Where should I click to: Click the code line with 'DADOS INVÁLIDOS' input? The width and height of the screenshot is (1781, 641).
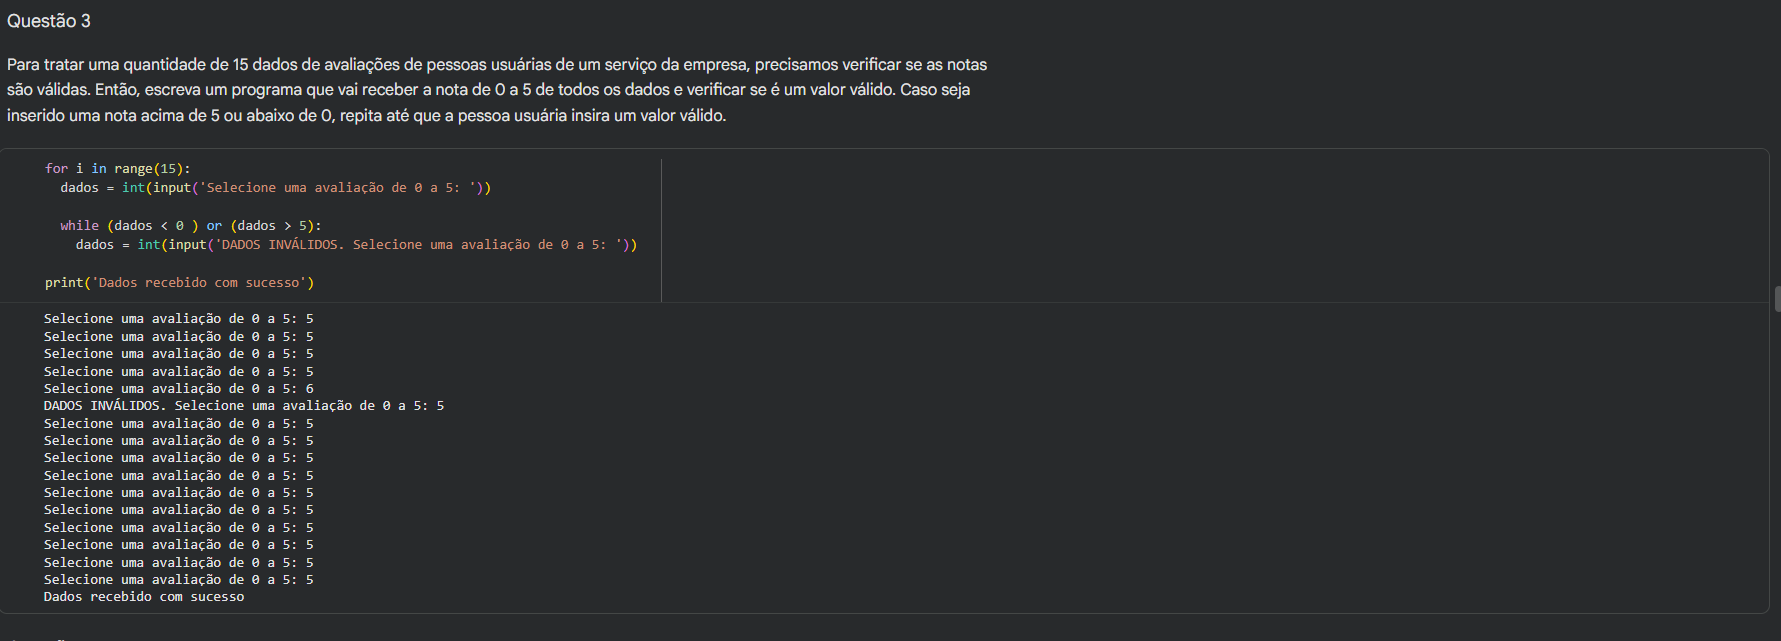[356, 245]
